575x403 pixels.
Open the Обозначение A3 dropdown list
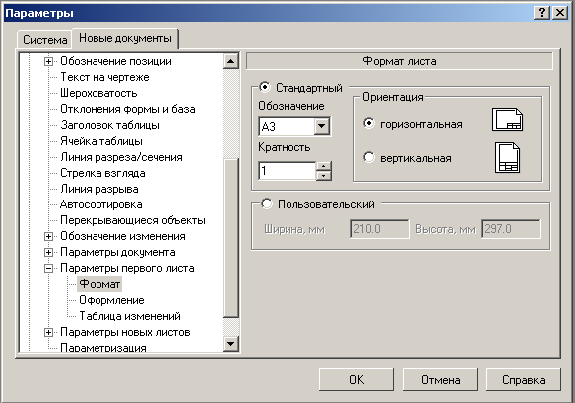[322, 127]
